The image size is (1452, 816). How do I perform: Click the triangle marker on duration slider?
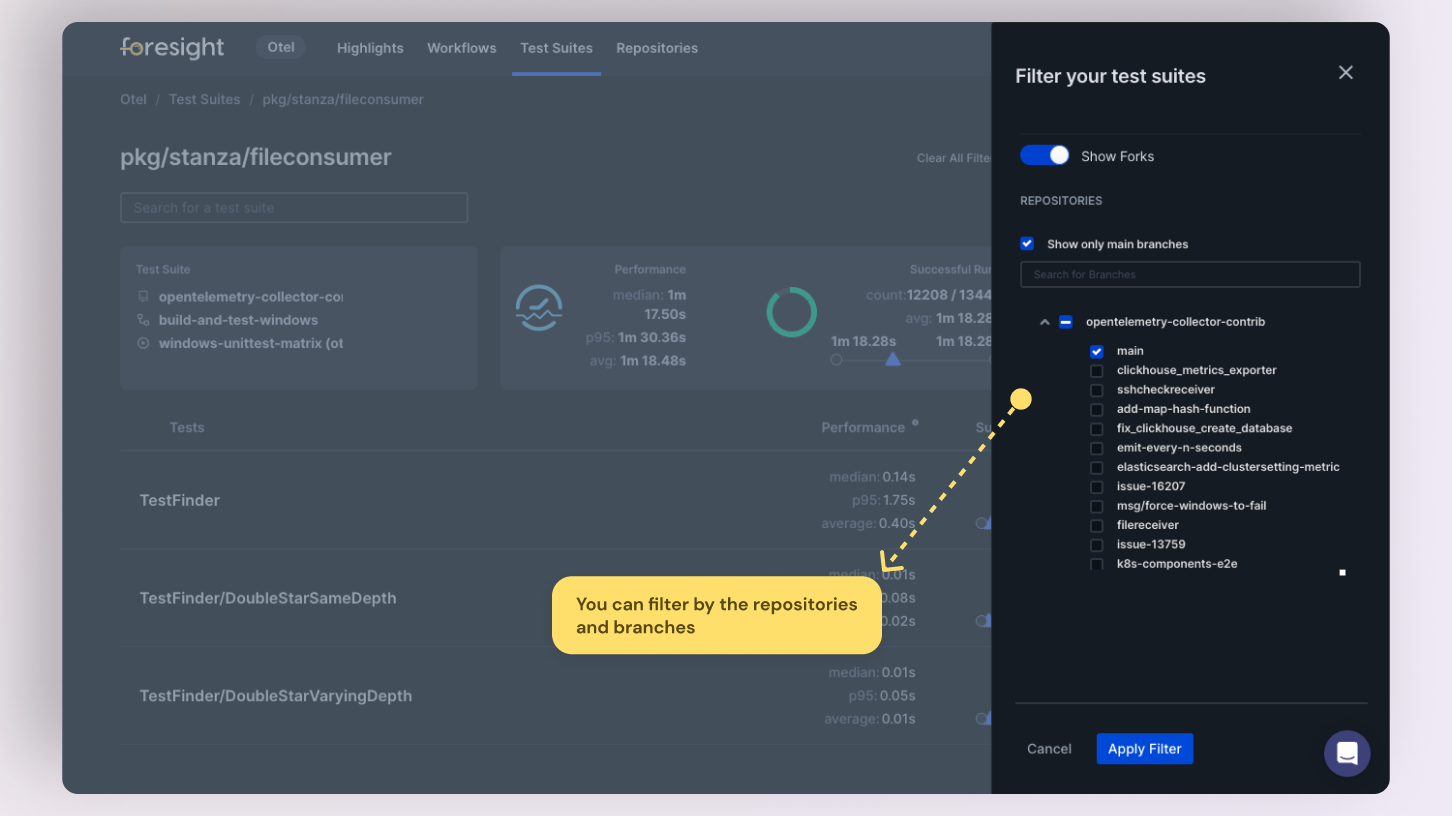(893, 359)
